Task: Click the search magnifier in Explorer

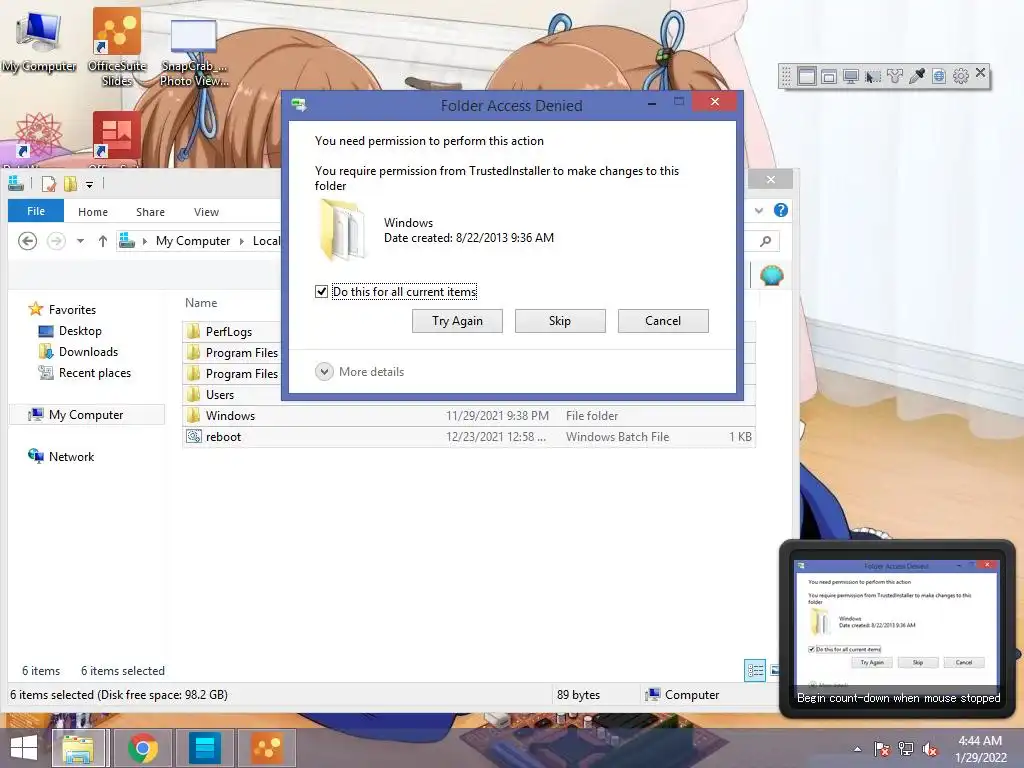Action: coord(765,241)
